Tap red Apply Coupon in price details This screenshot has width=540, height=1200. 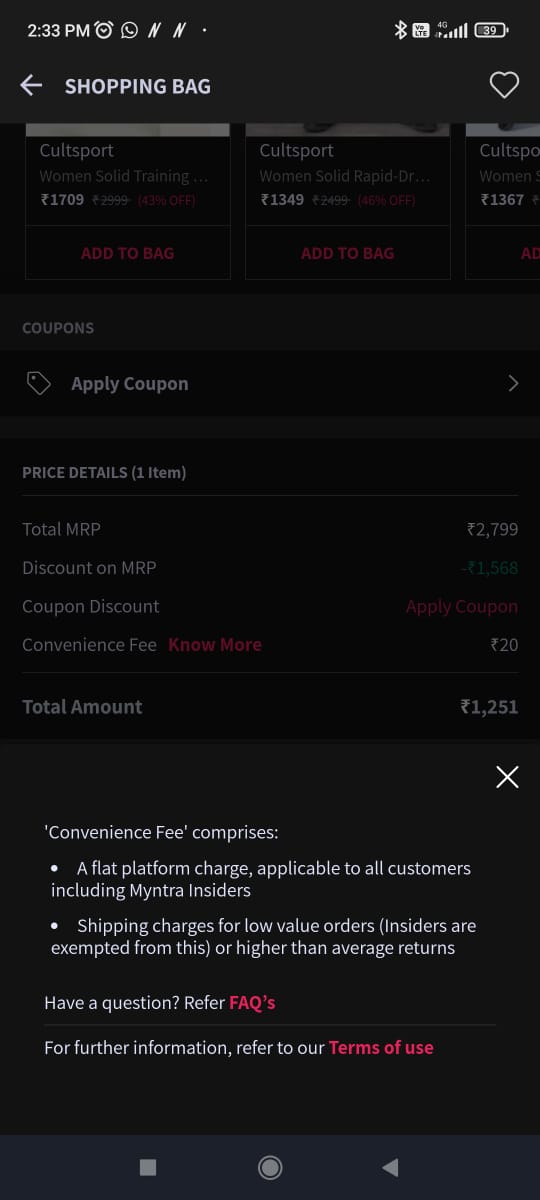coord(462,606)
